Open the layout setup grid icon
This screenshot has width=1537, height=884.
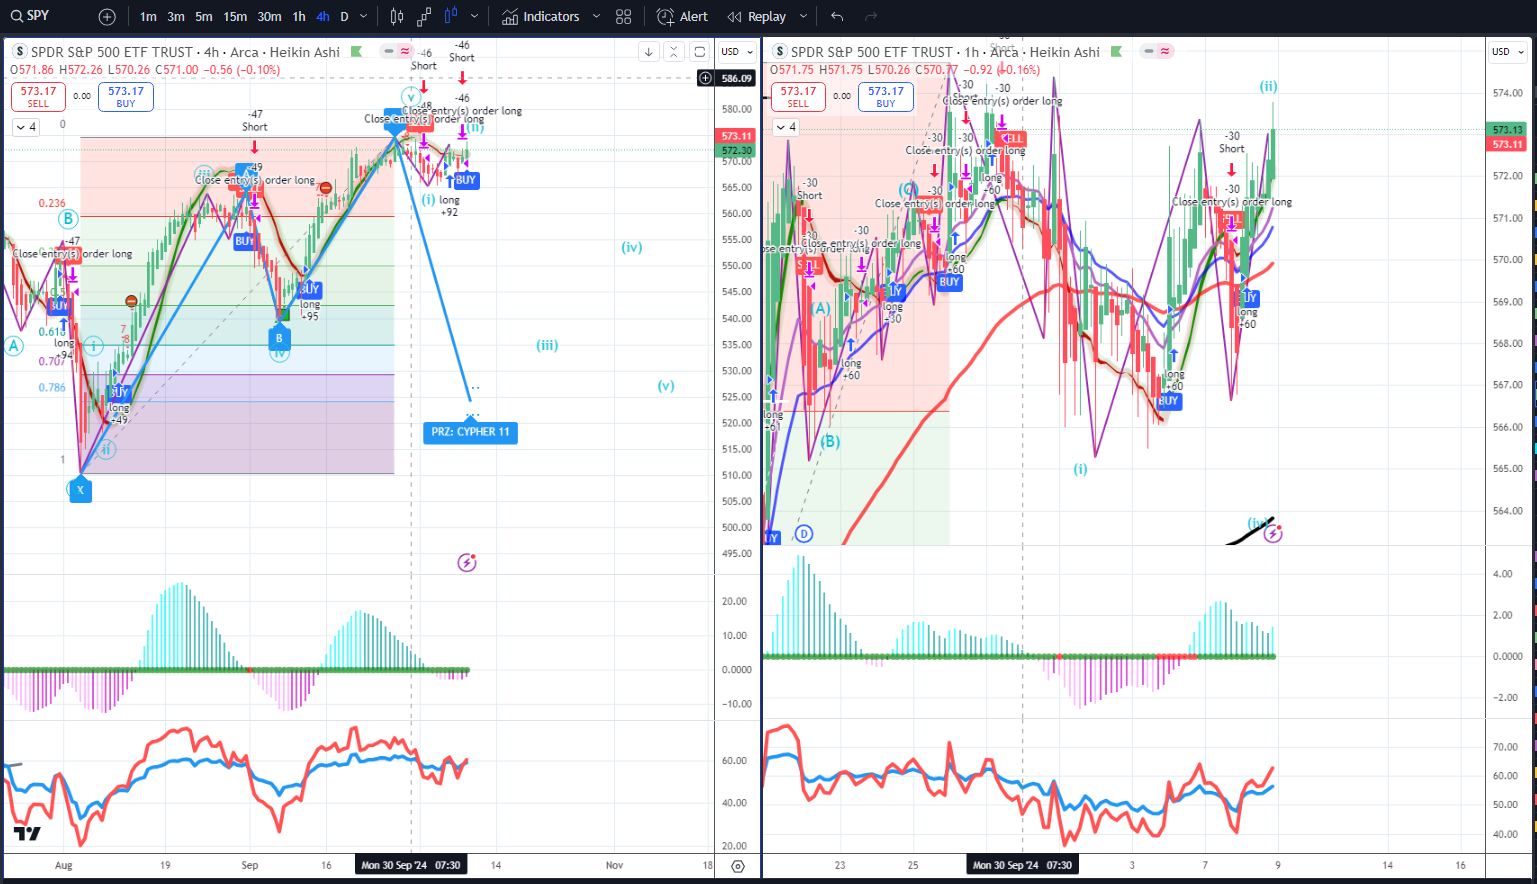pos(624,17)
